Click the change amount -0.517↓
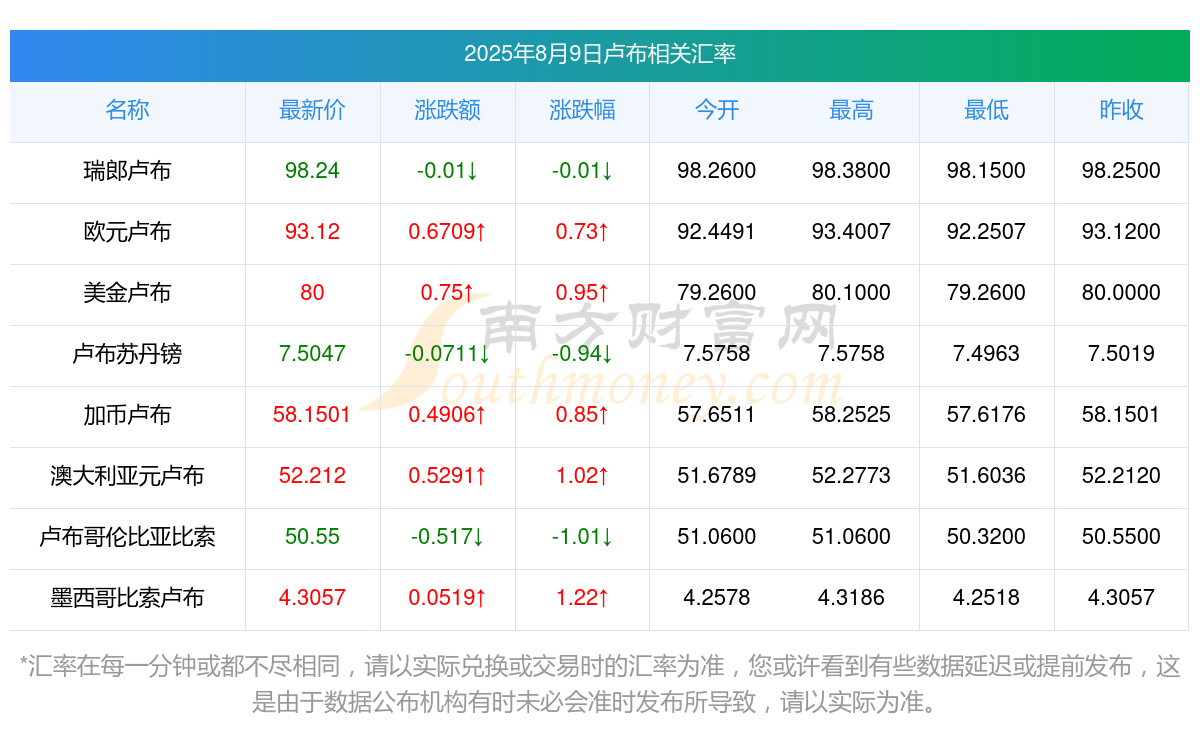1200x733 pixels. pos(448,537)
